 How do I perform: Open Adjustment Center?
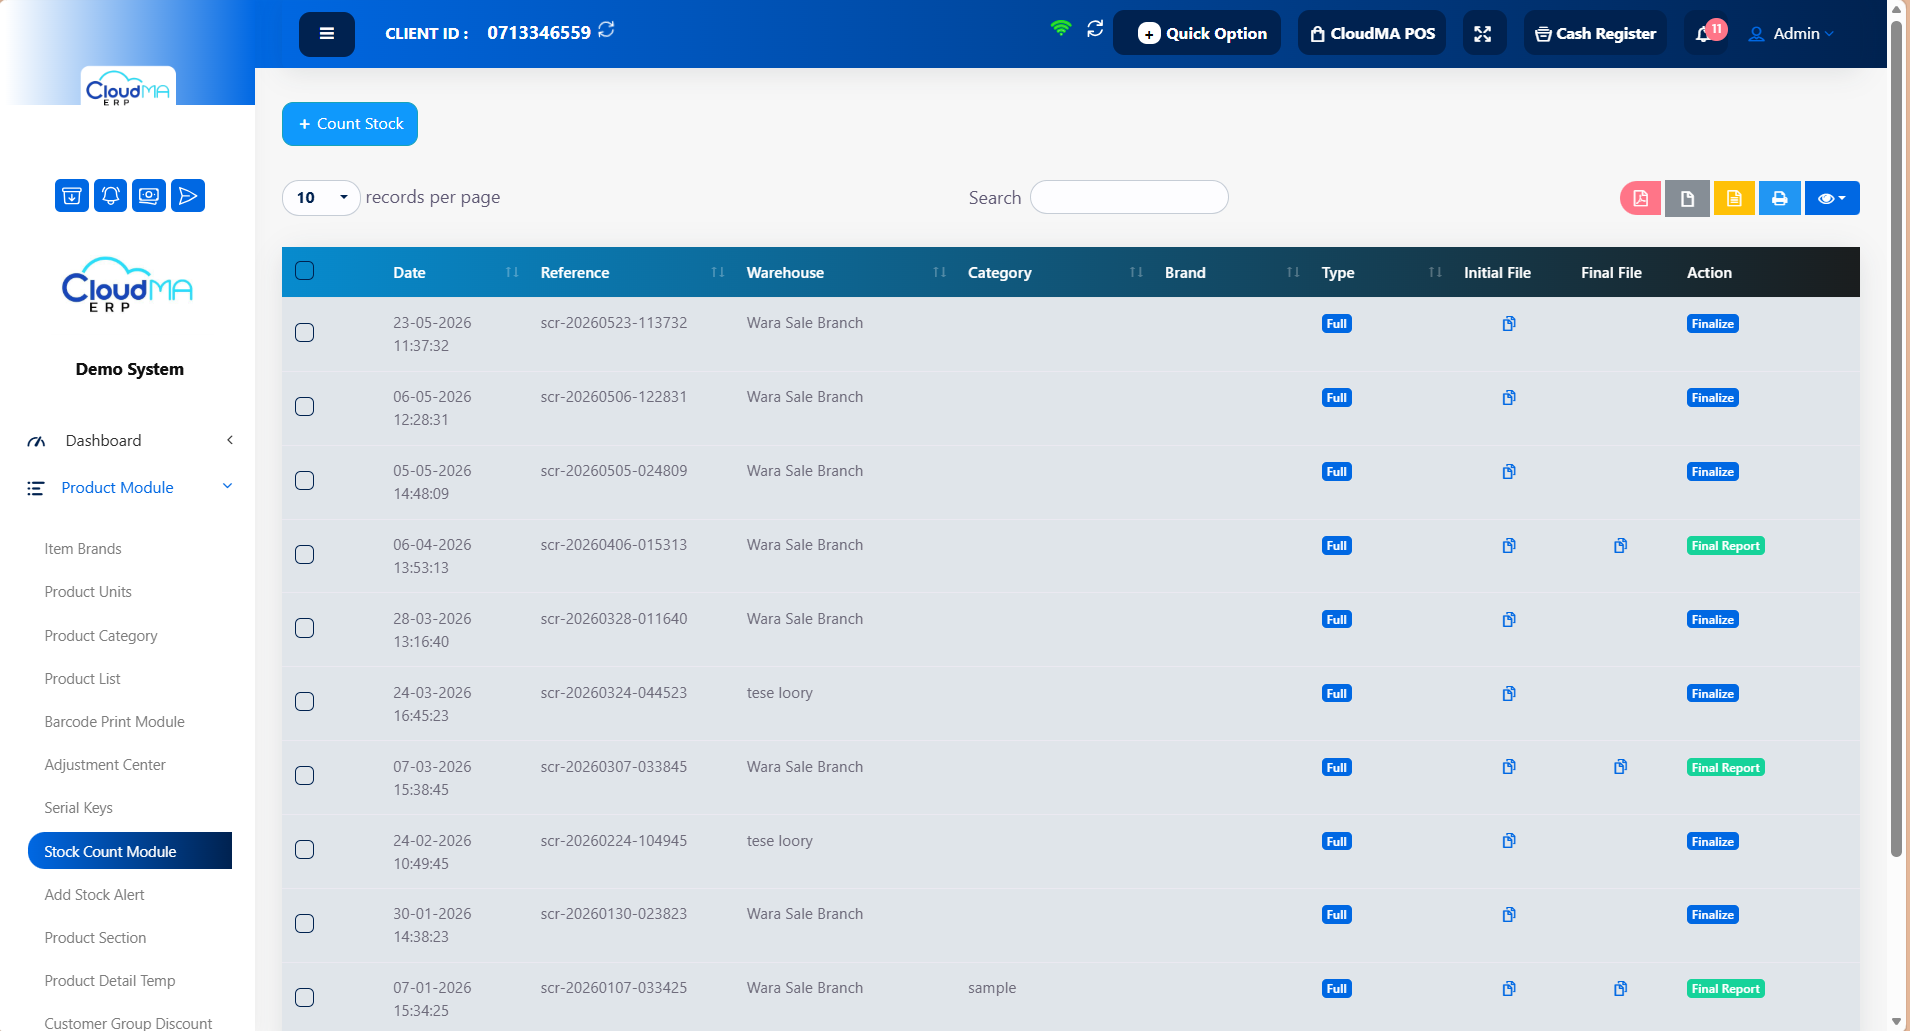coord(105,765)
